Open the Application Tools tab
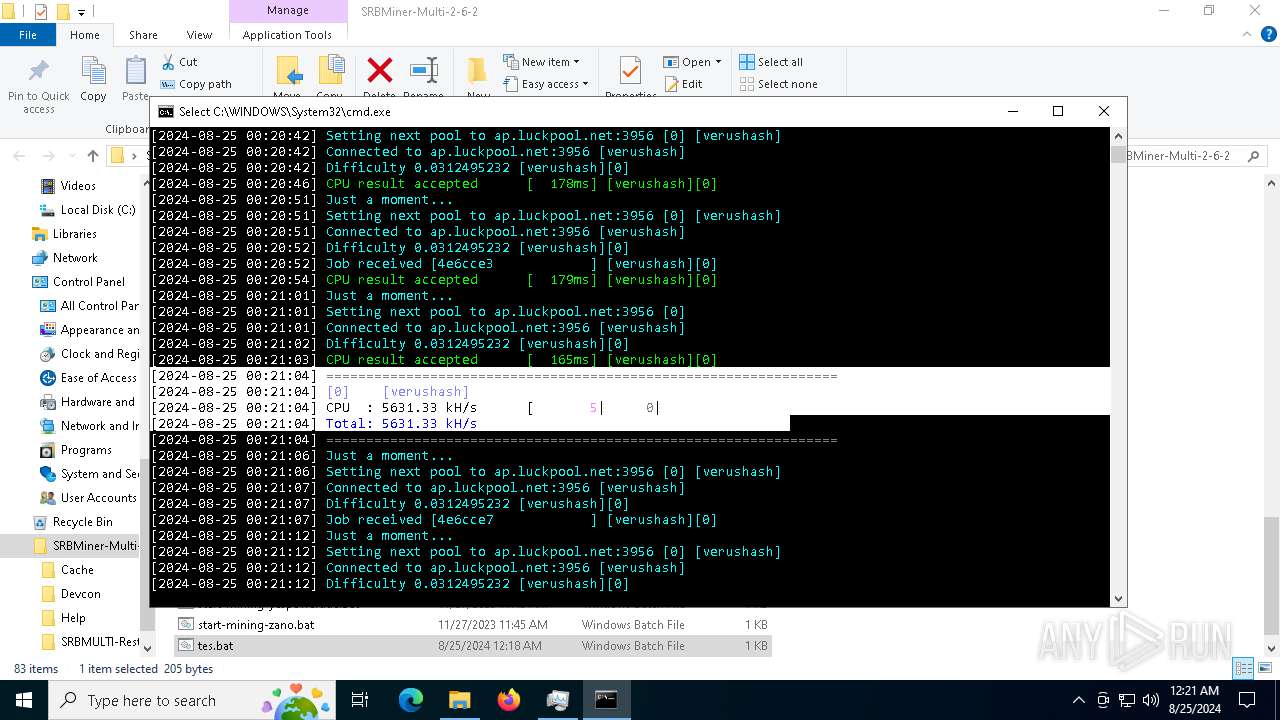1280x720 pixels. 287,34
